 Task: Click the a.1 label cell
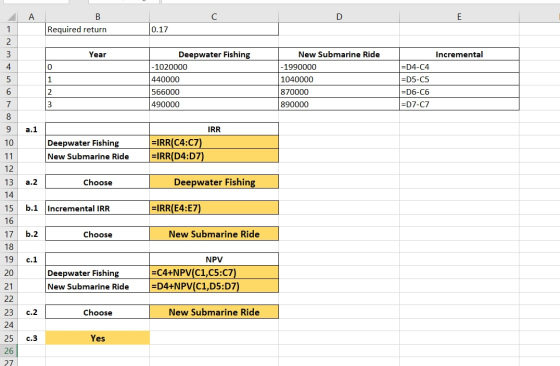tap(31, 129)
